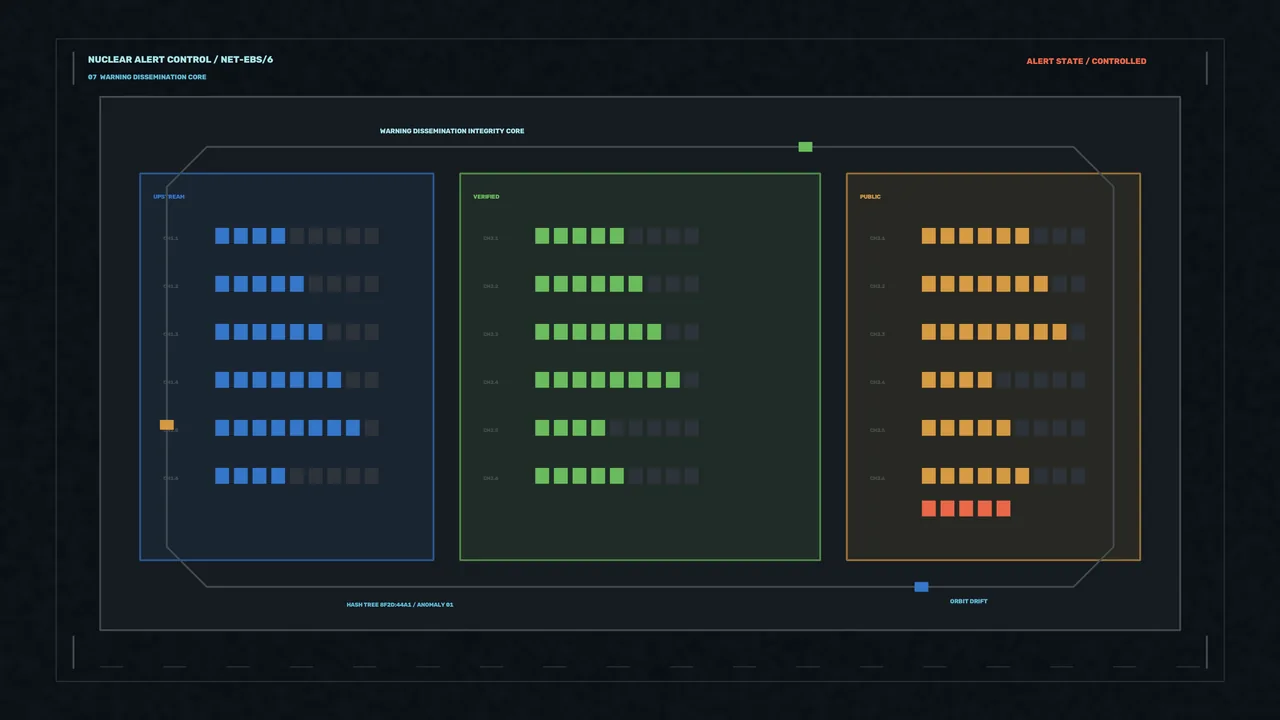Click the CH2.1 channel label
The height and width of the screenshot is (720, 1280).
(x=490, y=238)
